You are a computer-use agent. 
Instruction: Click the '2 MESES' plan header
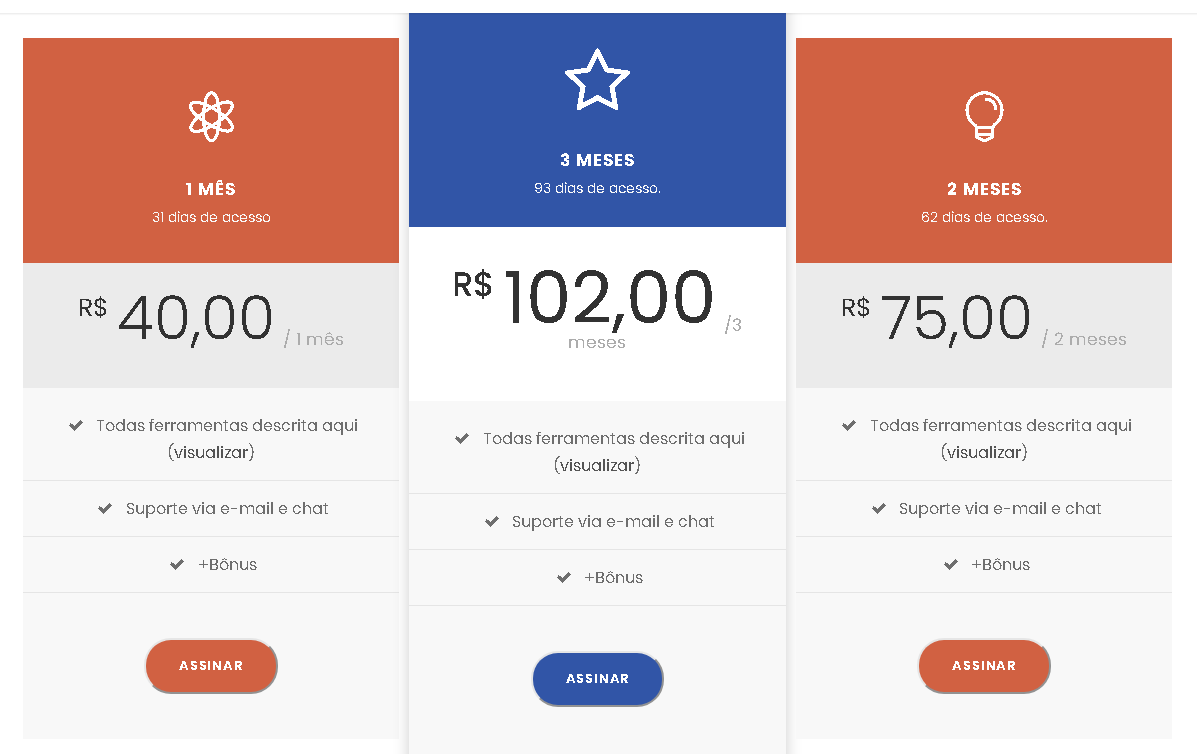tap(984, 188)
